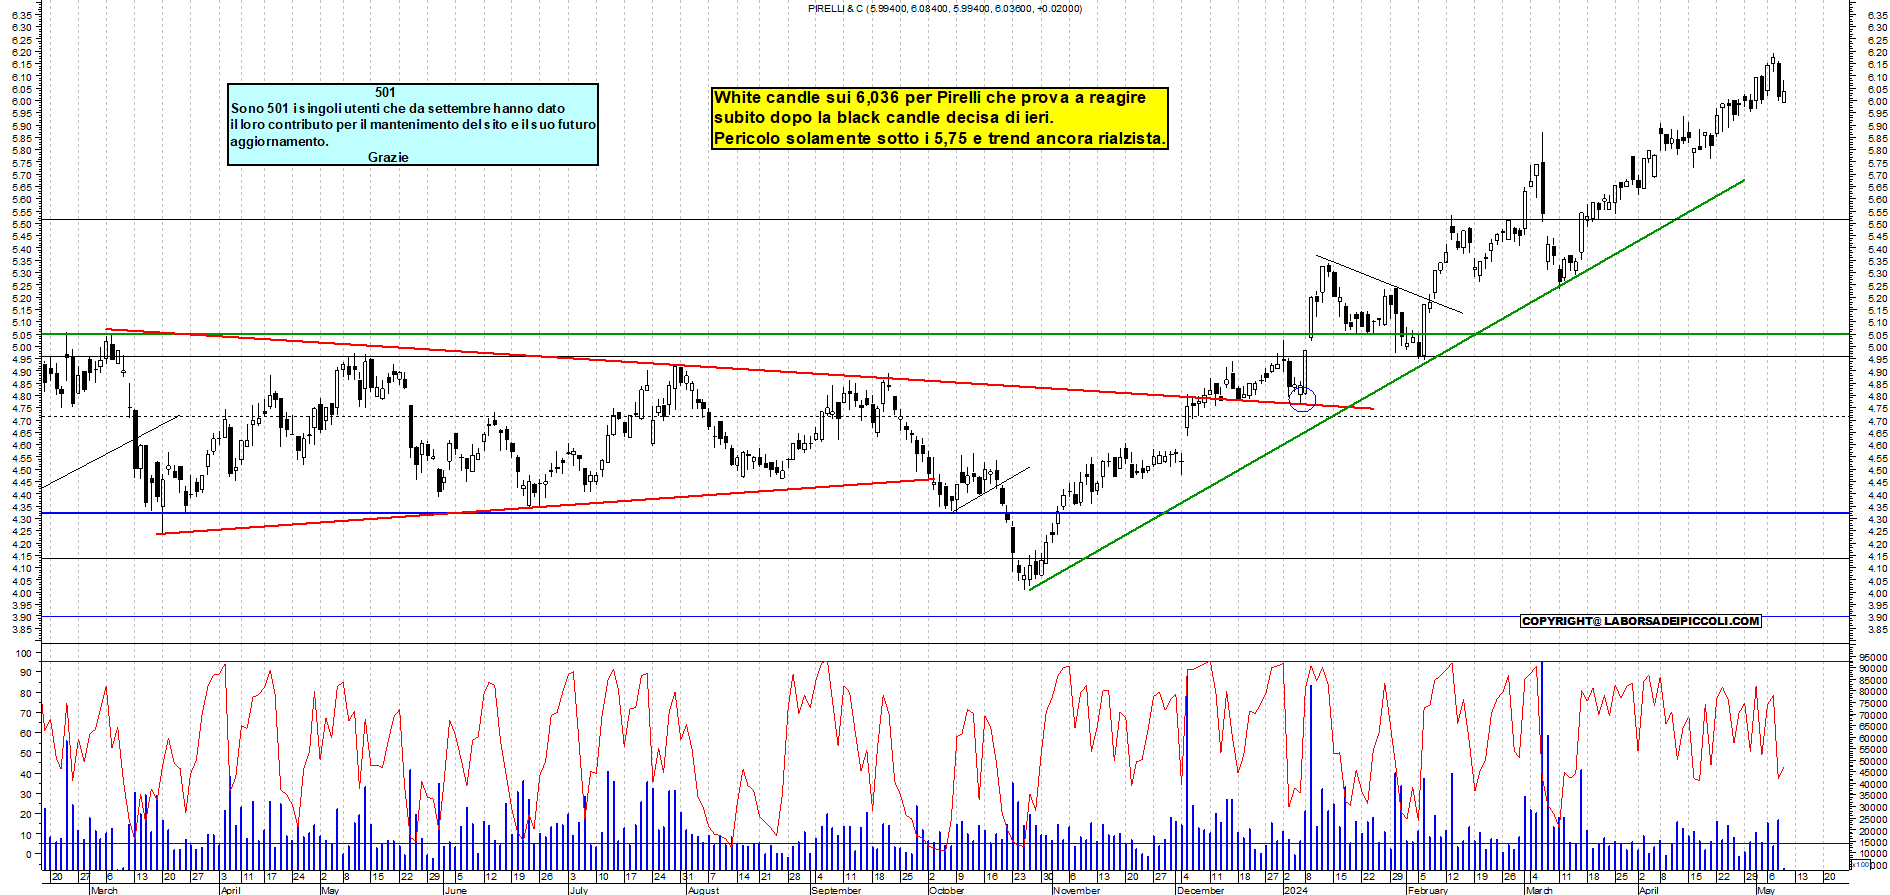Click the "December" month label
Image resolution: width=1890 pixels, height=895 pixels.
tap(1201, 890)
